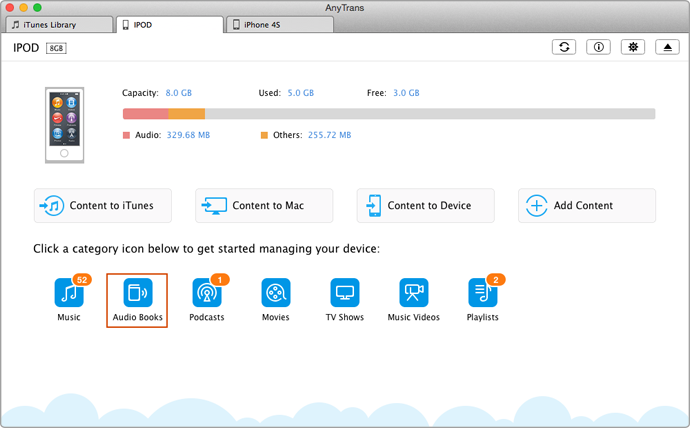690x428 pixels.
Task: Click the Add Content button
Action: coord(587,205)
